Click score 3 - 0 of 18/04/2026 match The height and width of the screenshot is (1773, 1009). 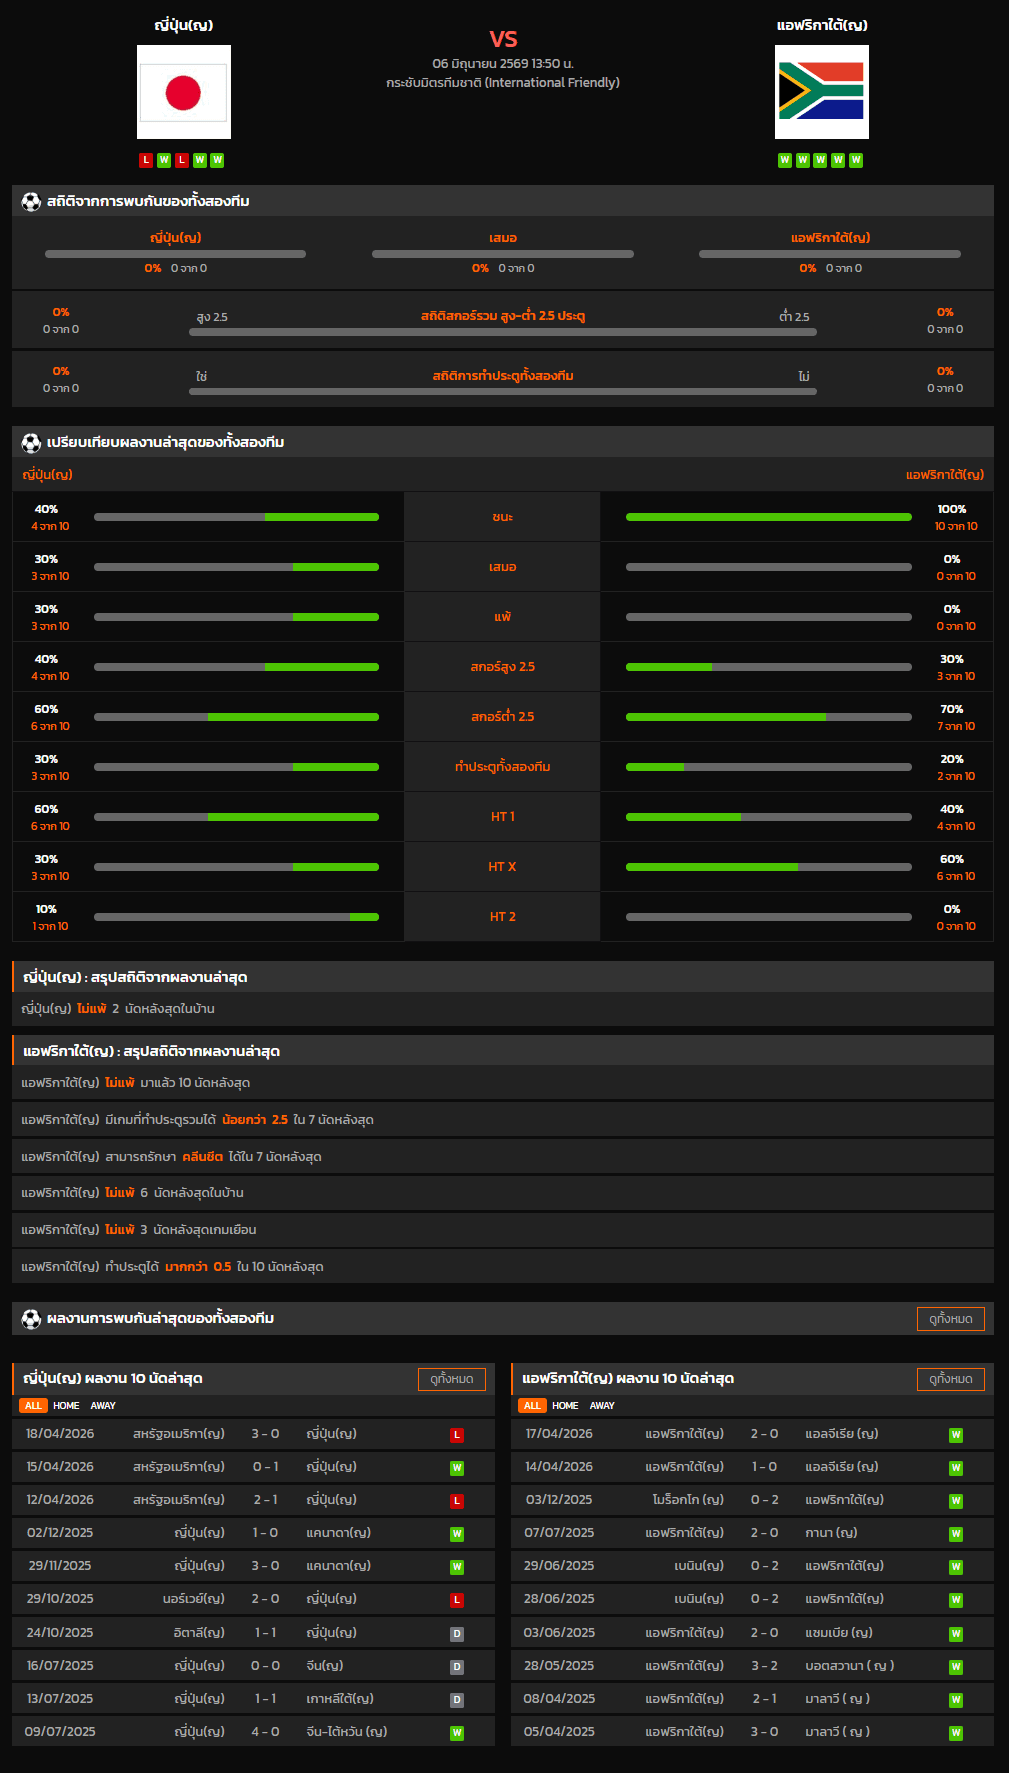pyautogui.click(x=265, y=1434)
